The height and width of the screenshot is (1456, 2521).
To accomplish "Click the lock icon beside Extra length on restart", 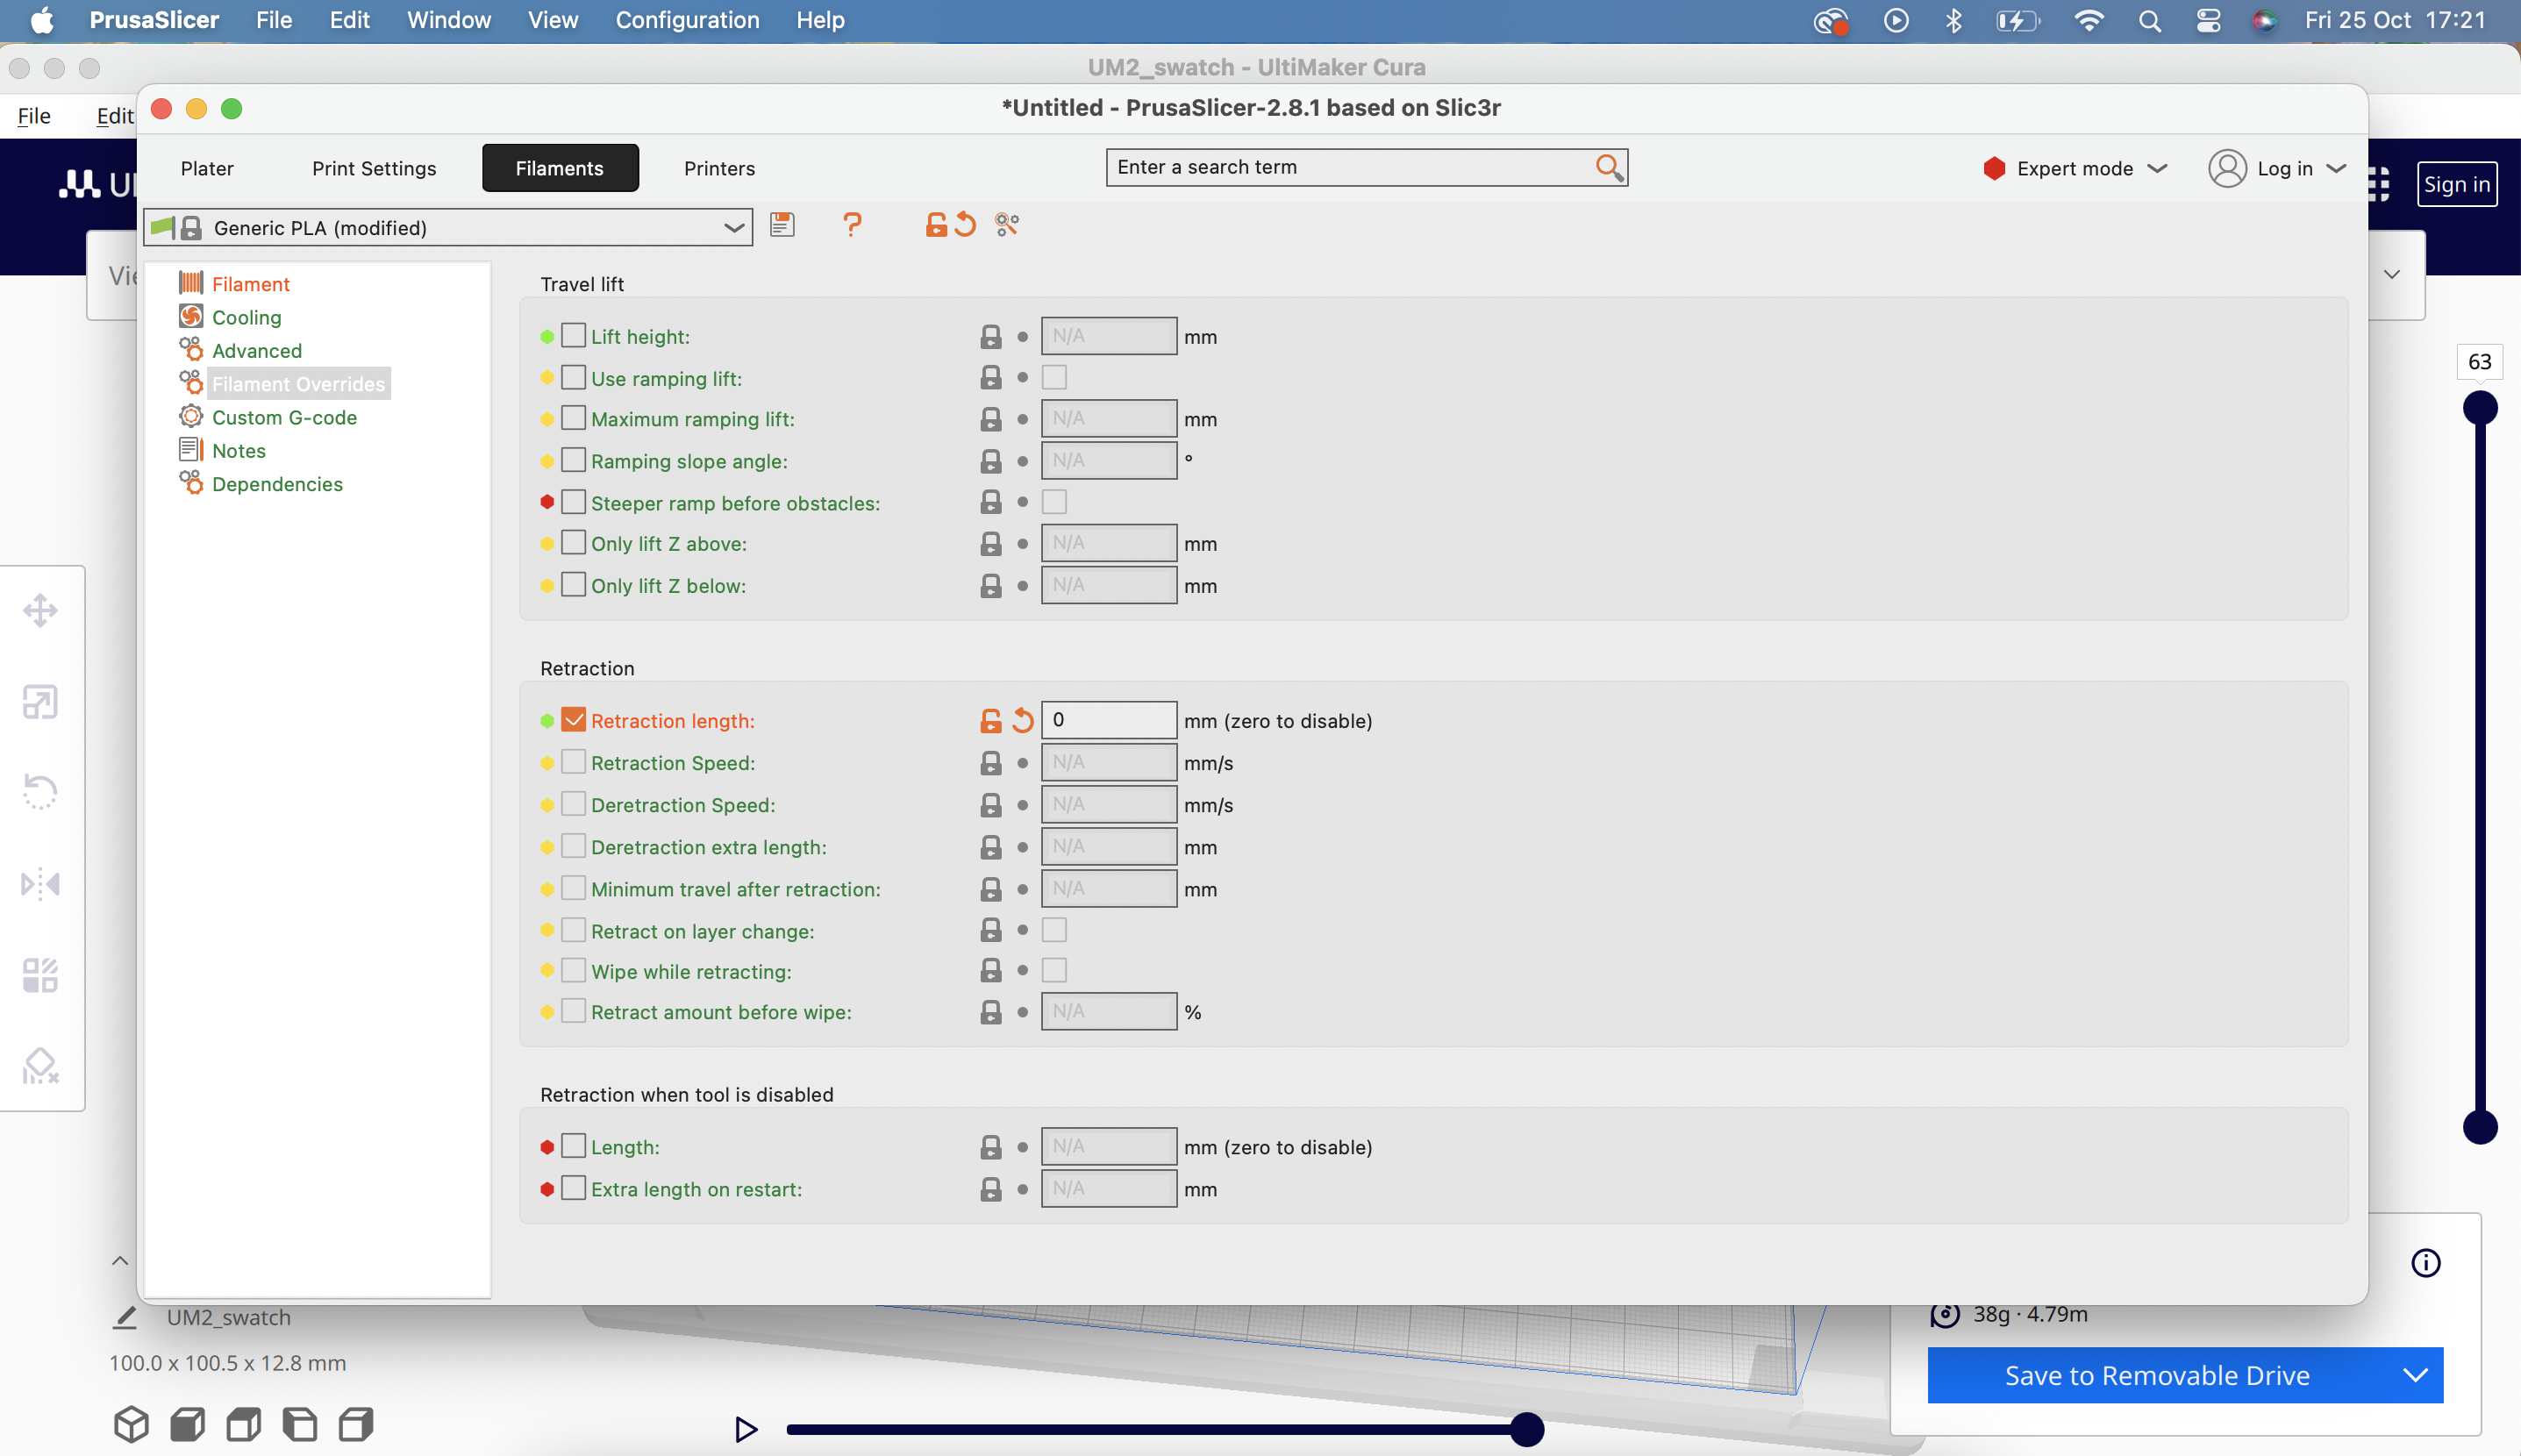I will (990, 1189).
